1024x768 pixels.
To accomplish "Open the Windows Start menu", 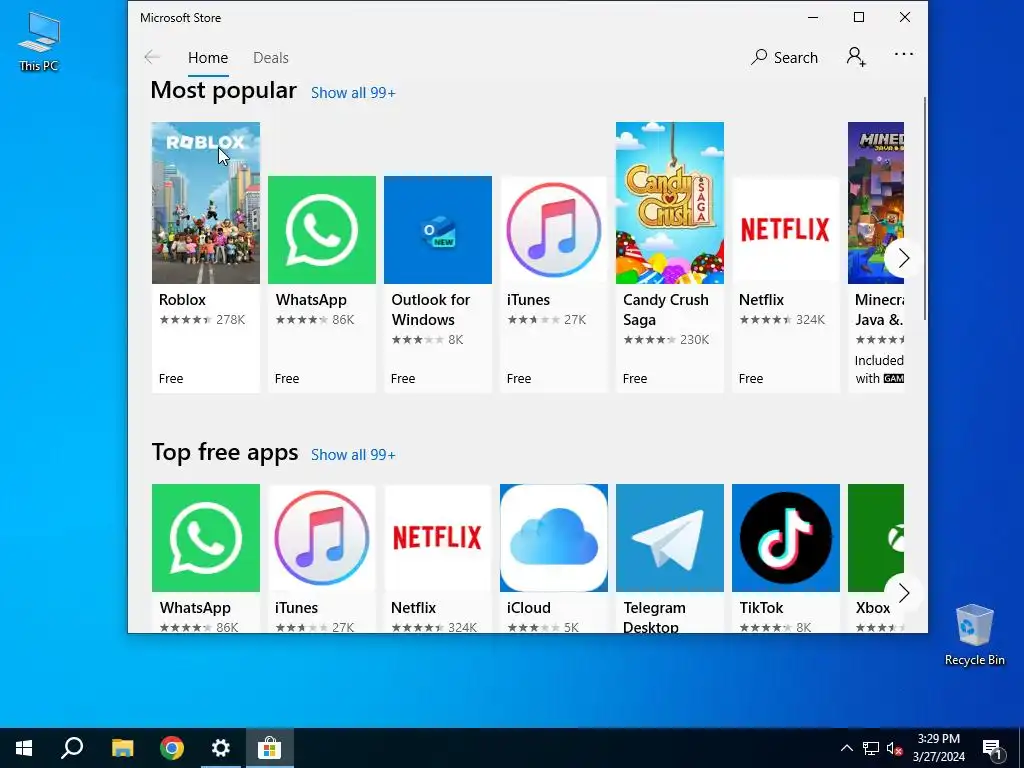I will pyautogui.click(x=24, y=748).
